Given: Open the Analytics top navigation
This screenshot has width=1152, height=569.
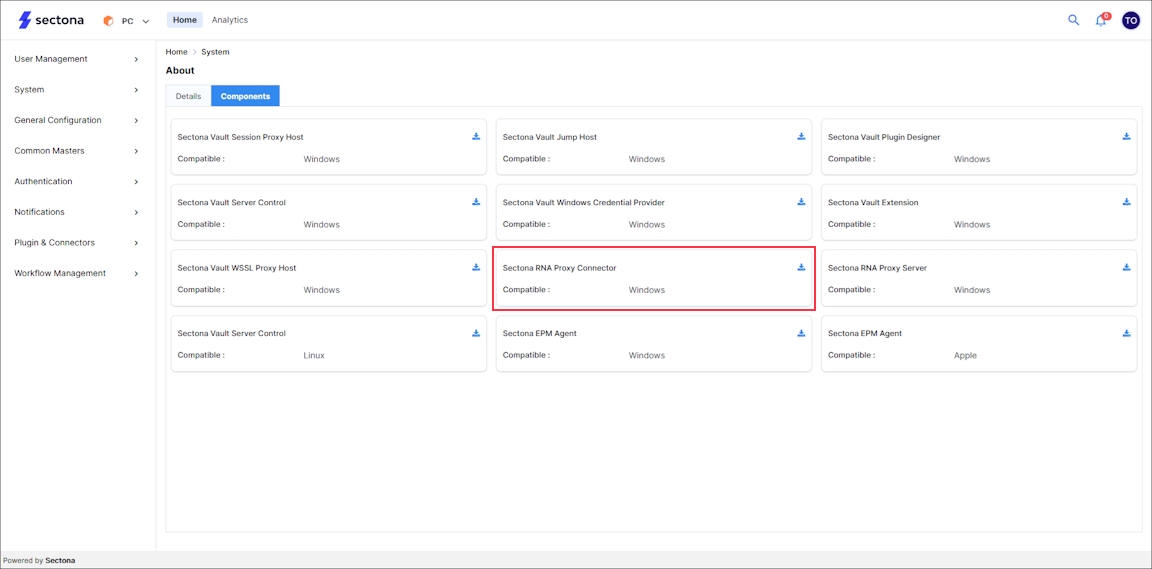Looking at the screenshot, I should (x=230, y=20).
